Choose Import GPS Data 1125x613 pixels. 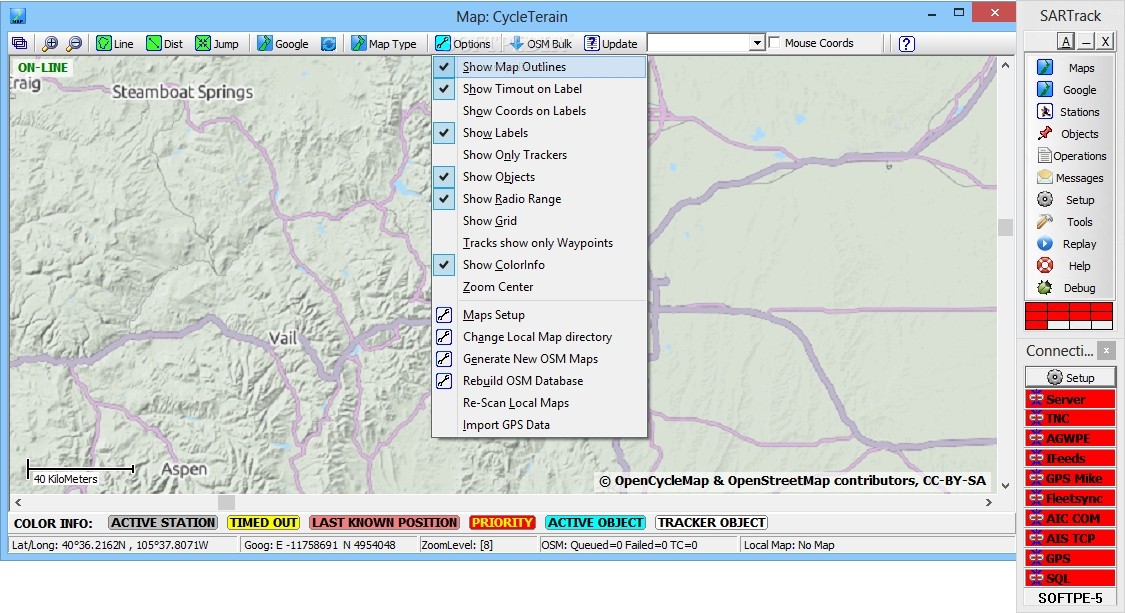(539, 425)
